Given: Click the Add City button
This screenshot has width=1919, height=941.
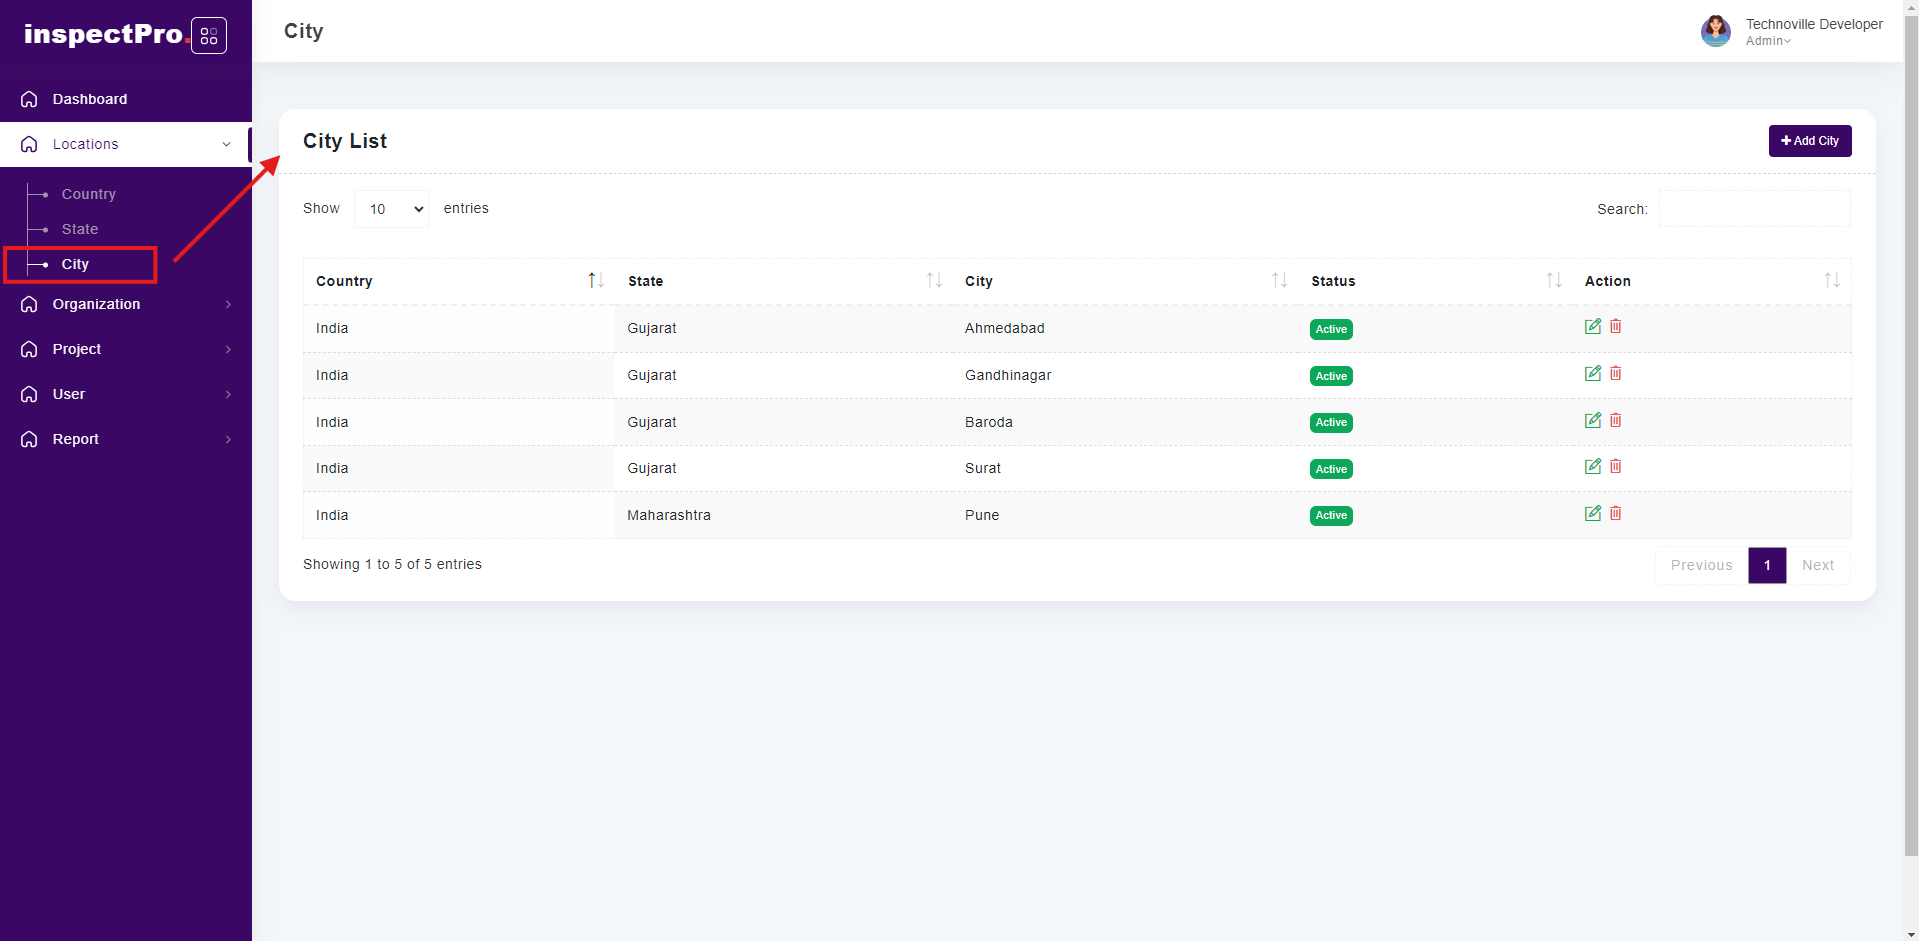Looking at the screenshot, I should [1809, 141].
